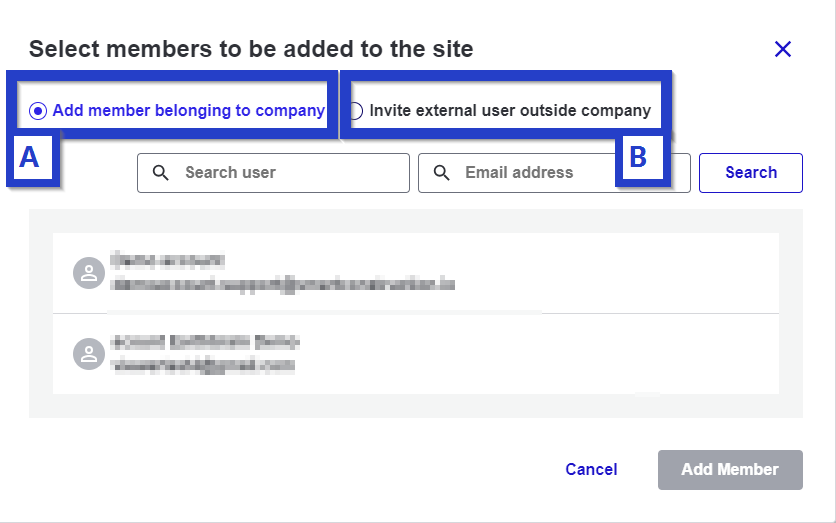Click the Search button
Screen dimensions: 836x523
[751, 173]
